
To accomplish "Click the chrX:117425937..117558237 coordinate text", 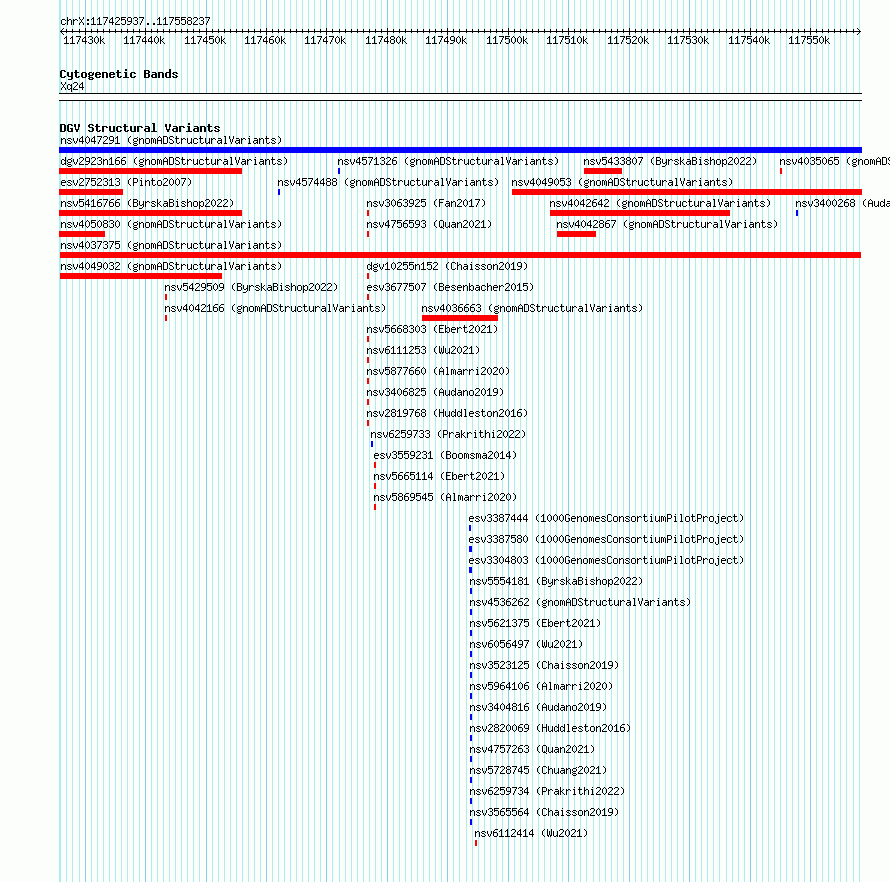I will coord(135,21).
